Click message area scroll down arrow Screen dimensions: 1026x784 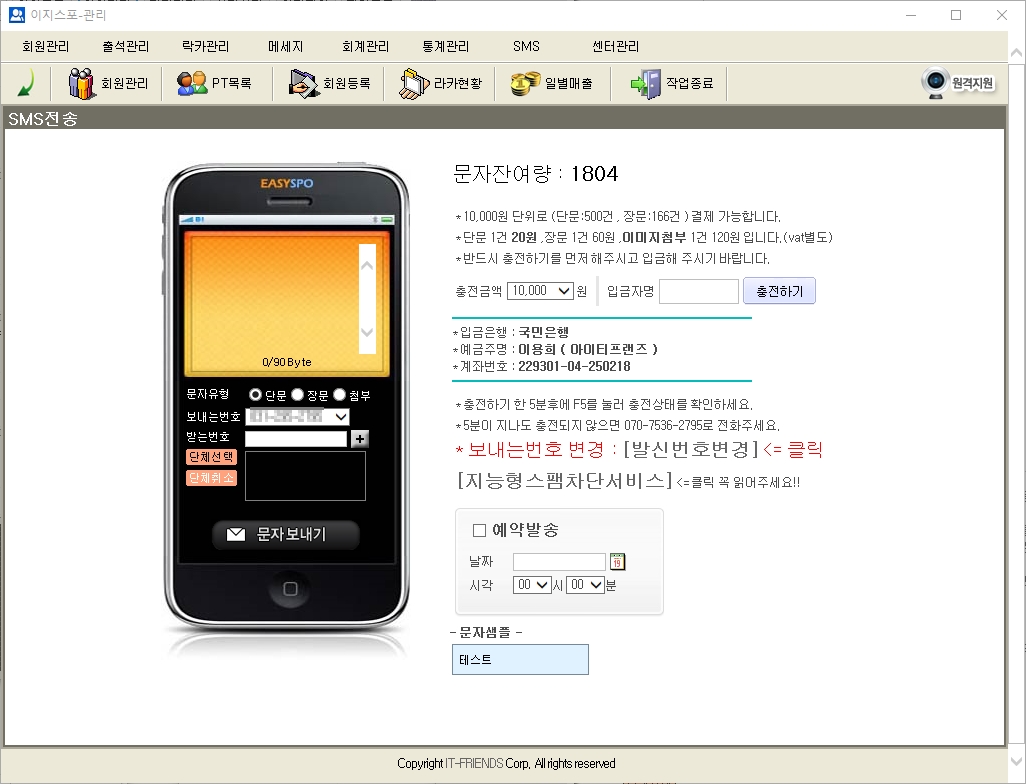[367, 332]
